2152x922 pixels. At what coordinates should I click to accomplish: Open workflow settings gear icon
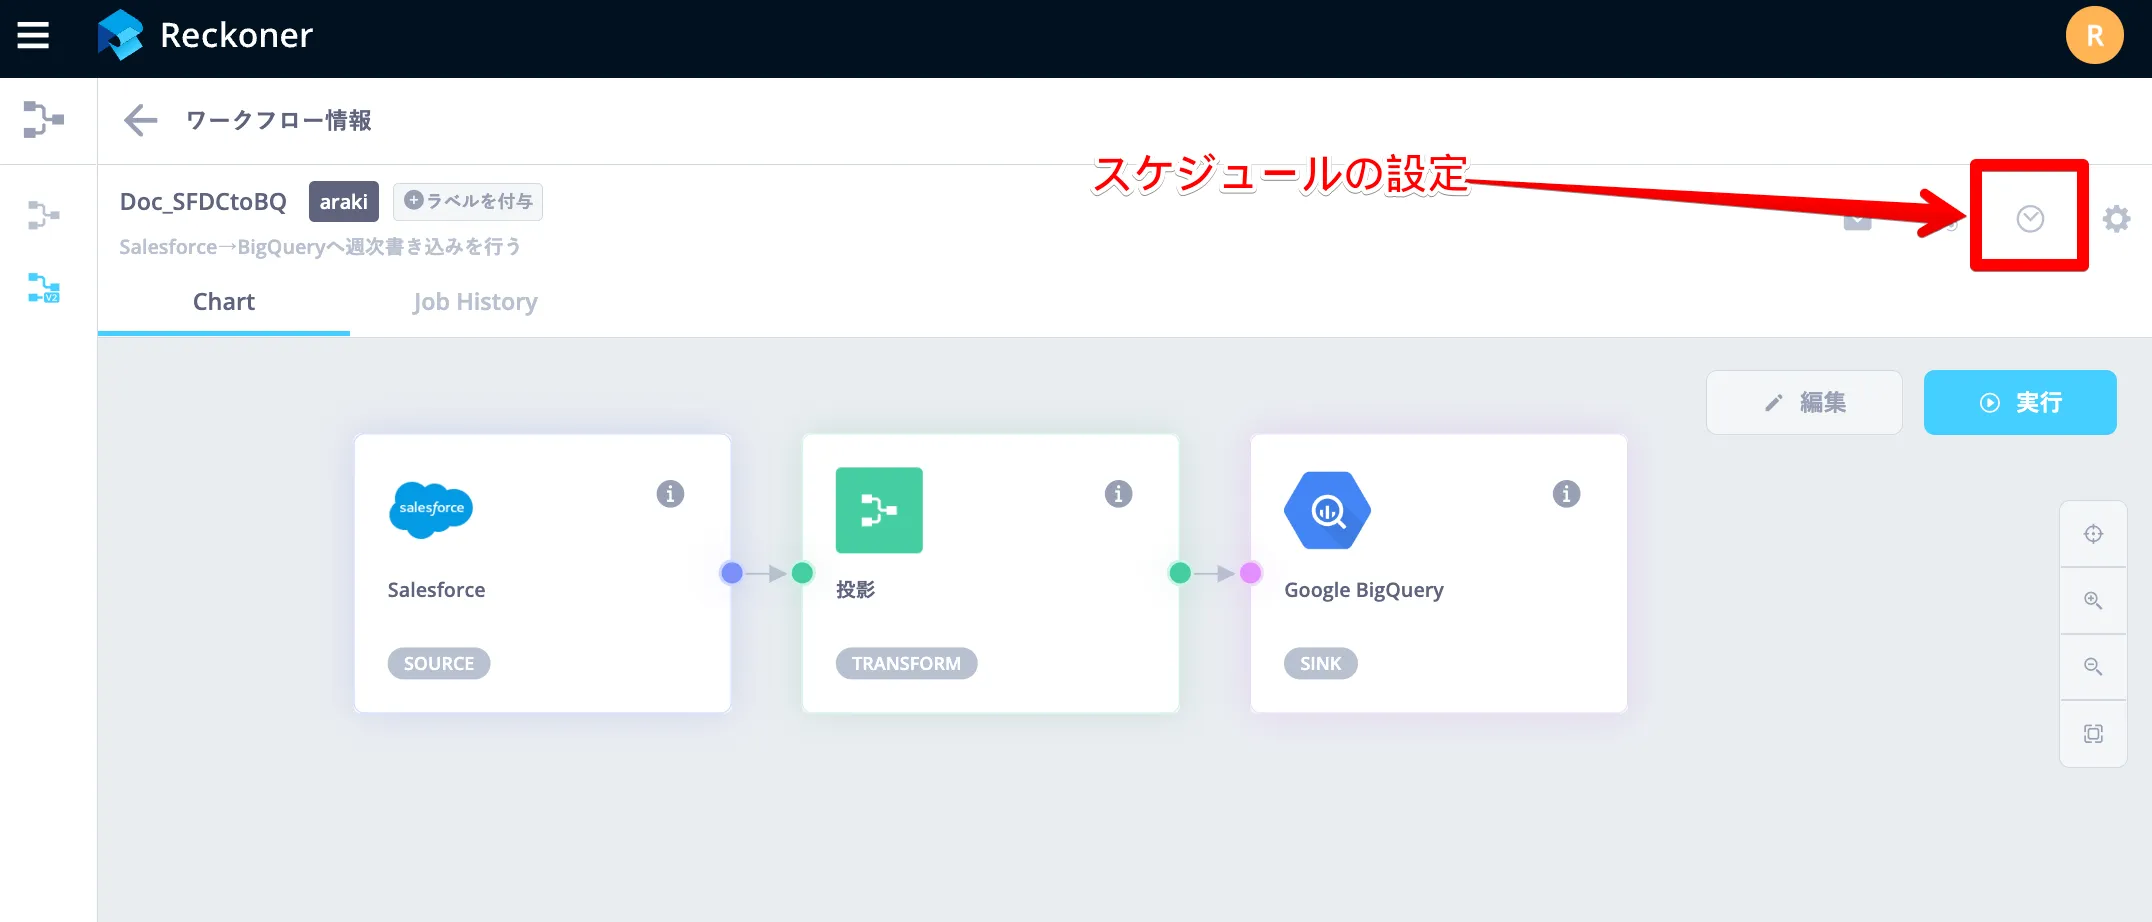click(x=2115, y=219)
